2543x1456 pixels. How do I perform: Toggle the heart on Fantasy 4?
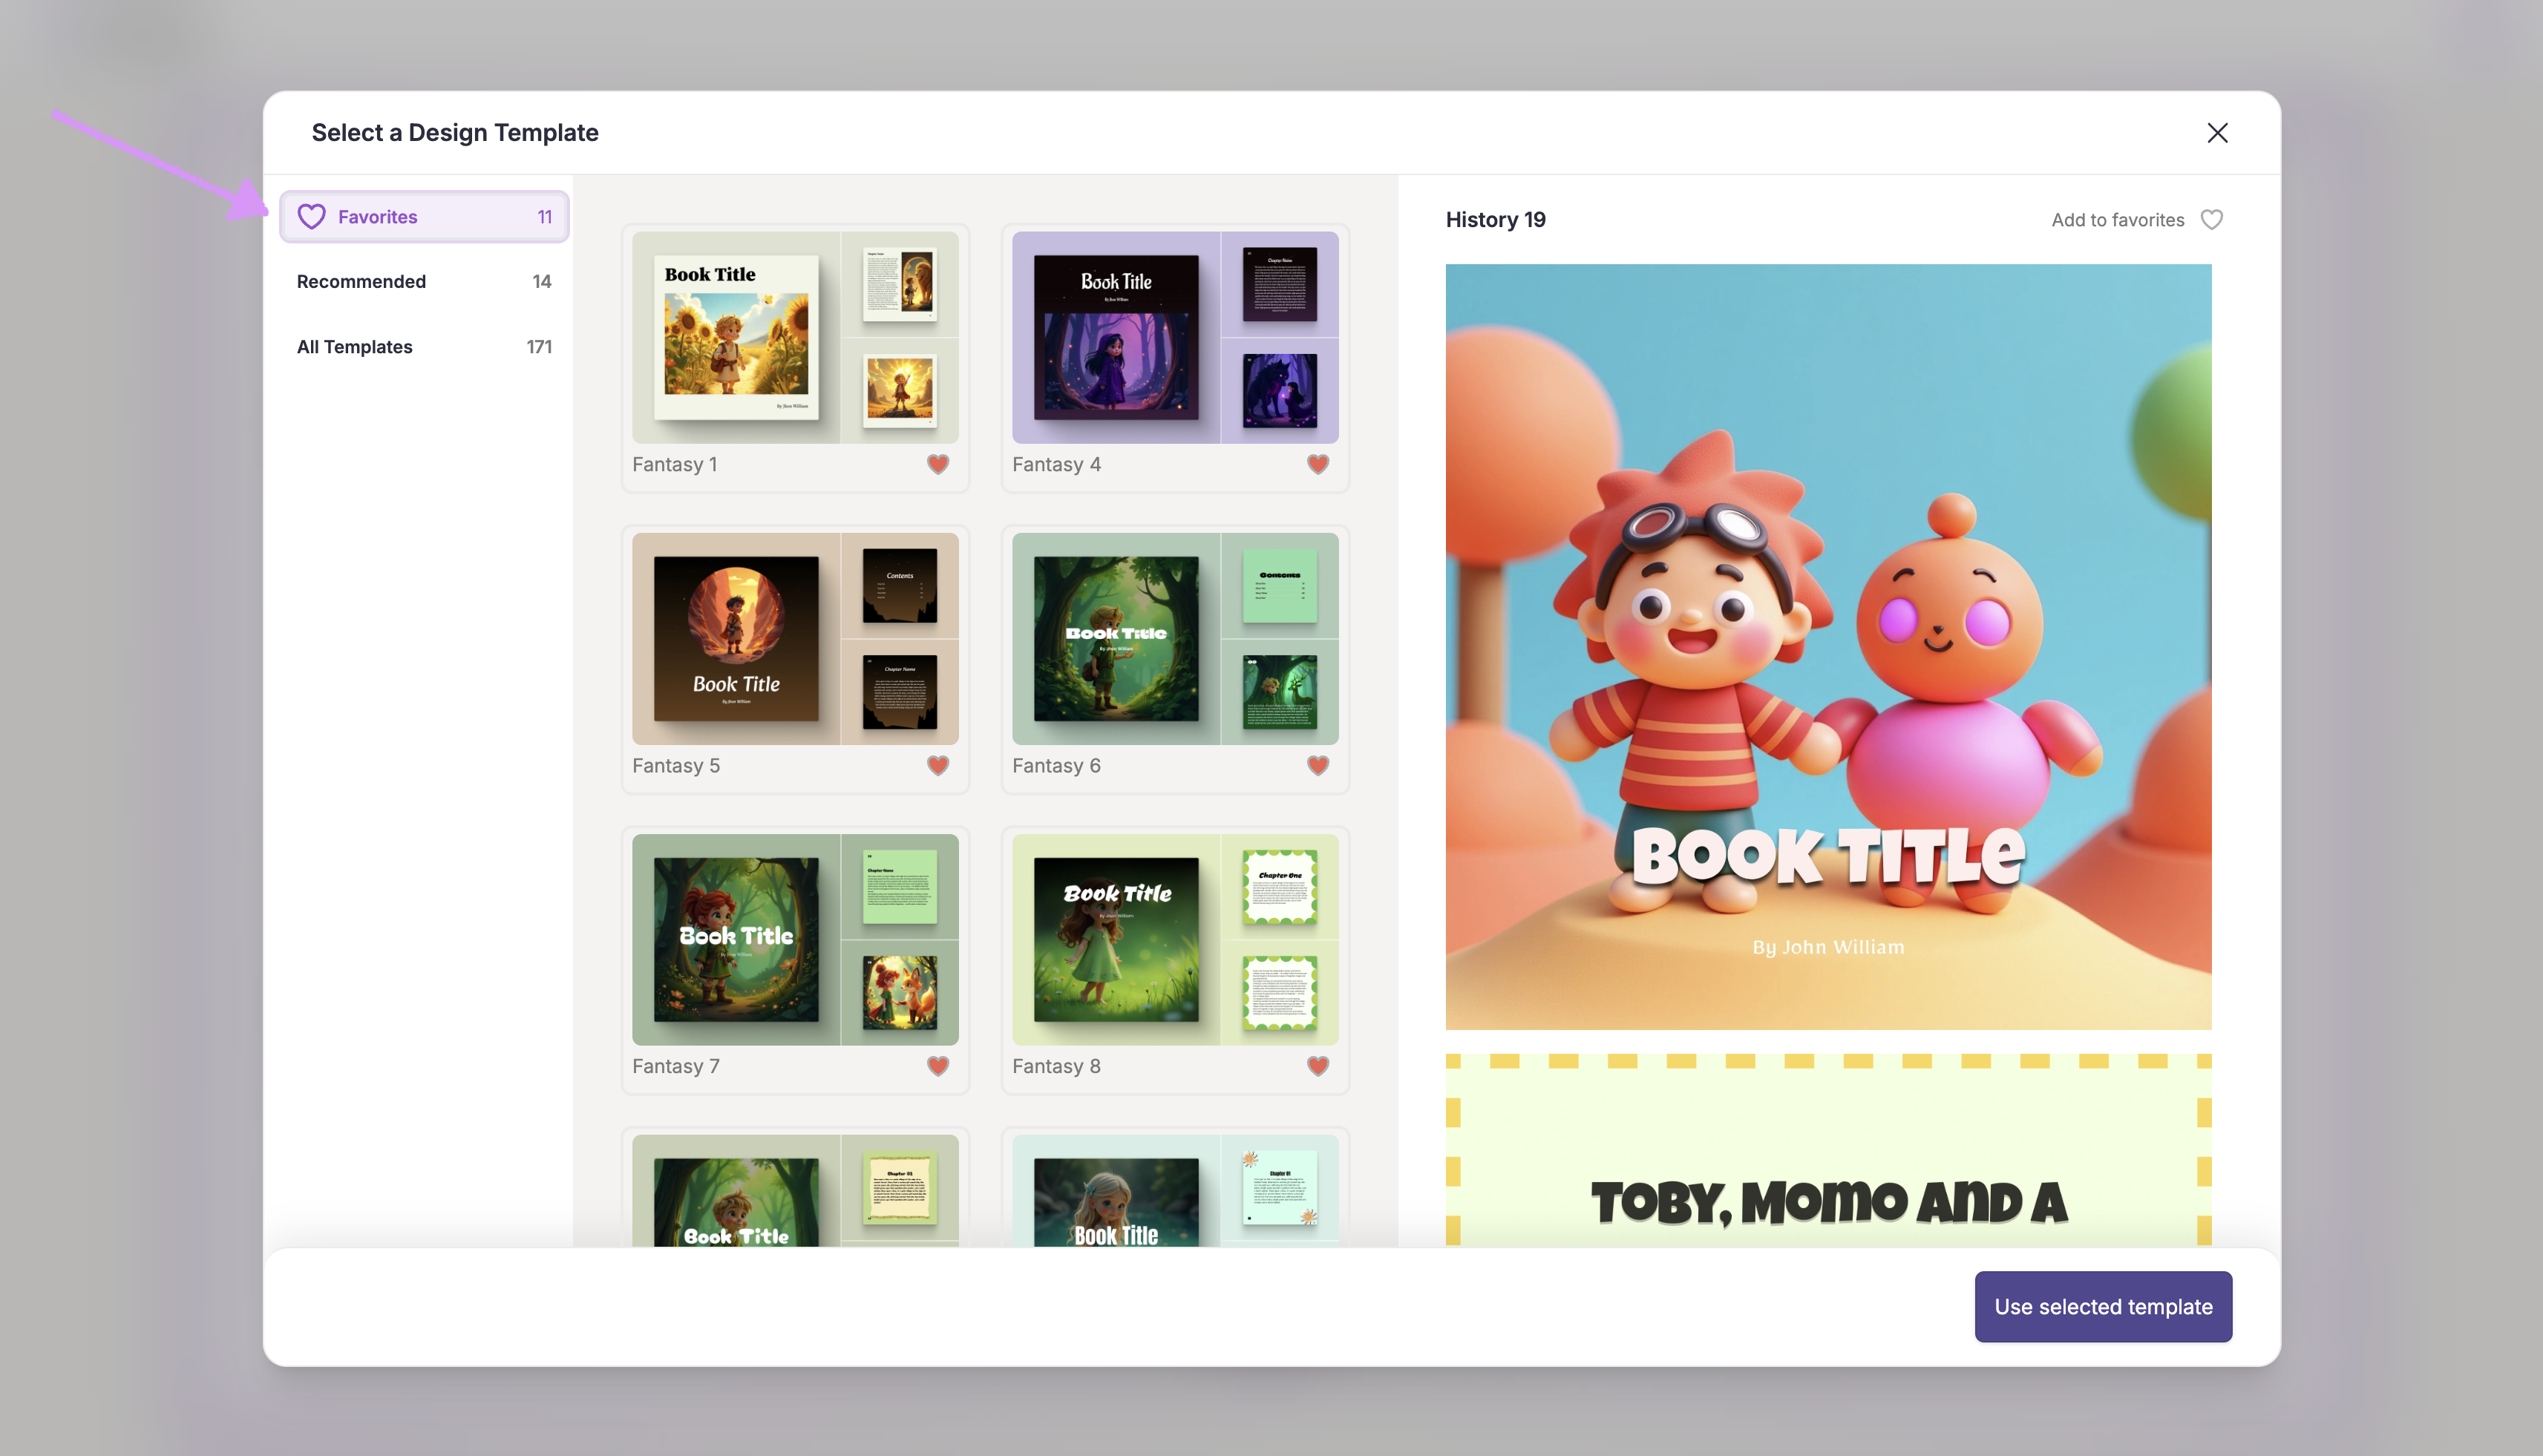pyautogui.click(x=1317, y=464)
